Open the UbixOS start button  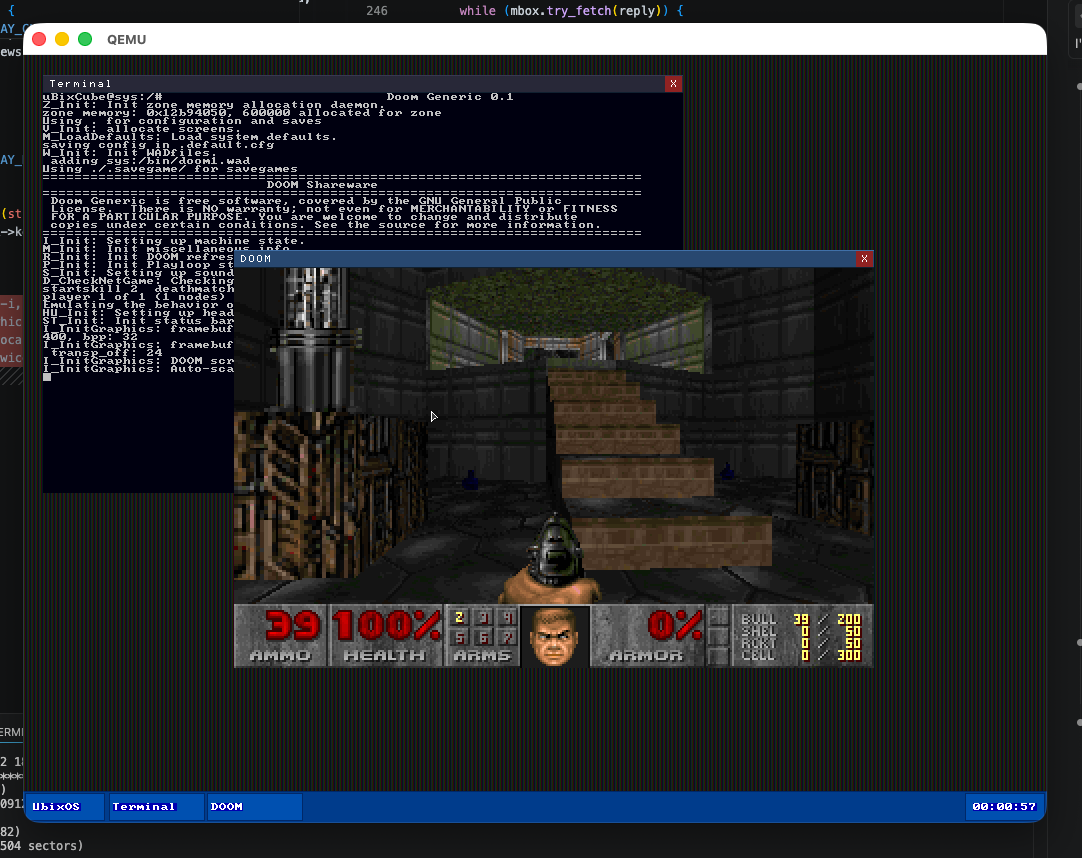(x=66, y=806)
